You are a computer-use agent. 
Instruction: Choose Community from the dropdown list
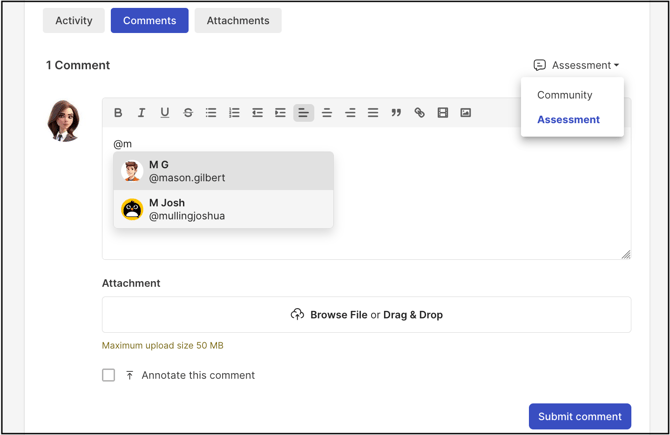coord(564,95)
